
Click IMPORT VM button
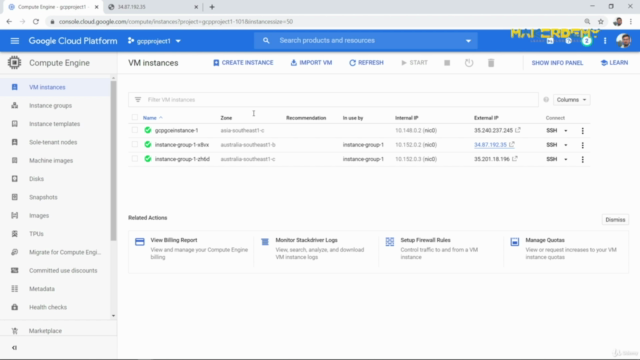(x=311, y=63)
